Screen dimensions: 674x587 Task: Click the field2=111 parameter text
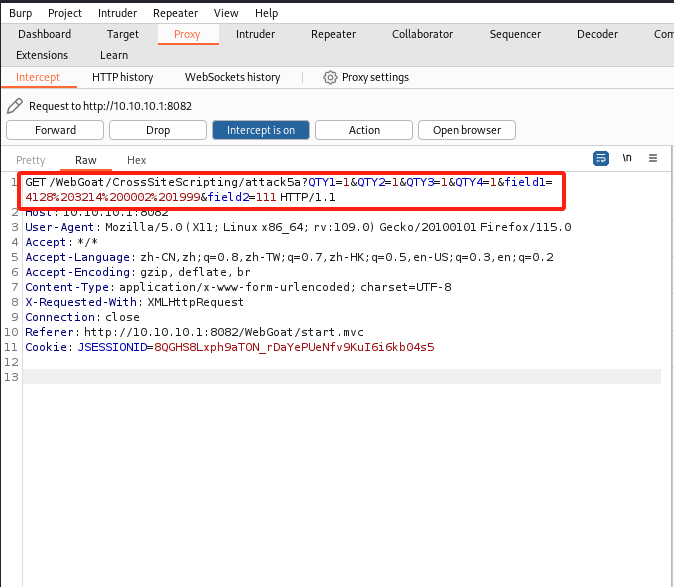(242, 197)
